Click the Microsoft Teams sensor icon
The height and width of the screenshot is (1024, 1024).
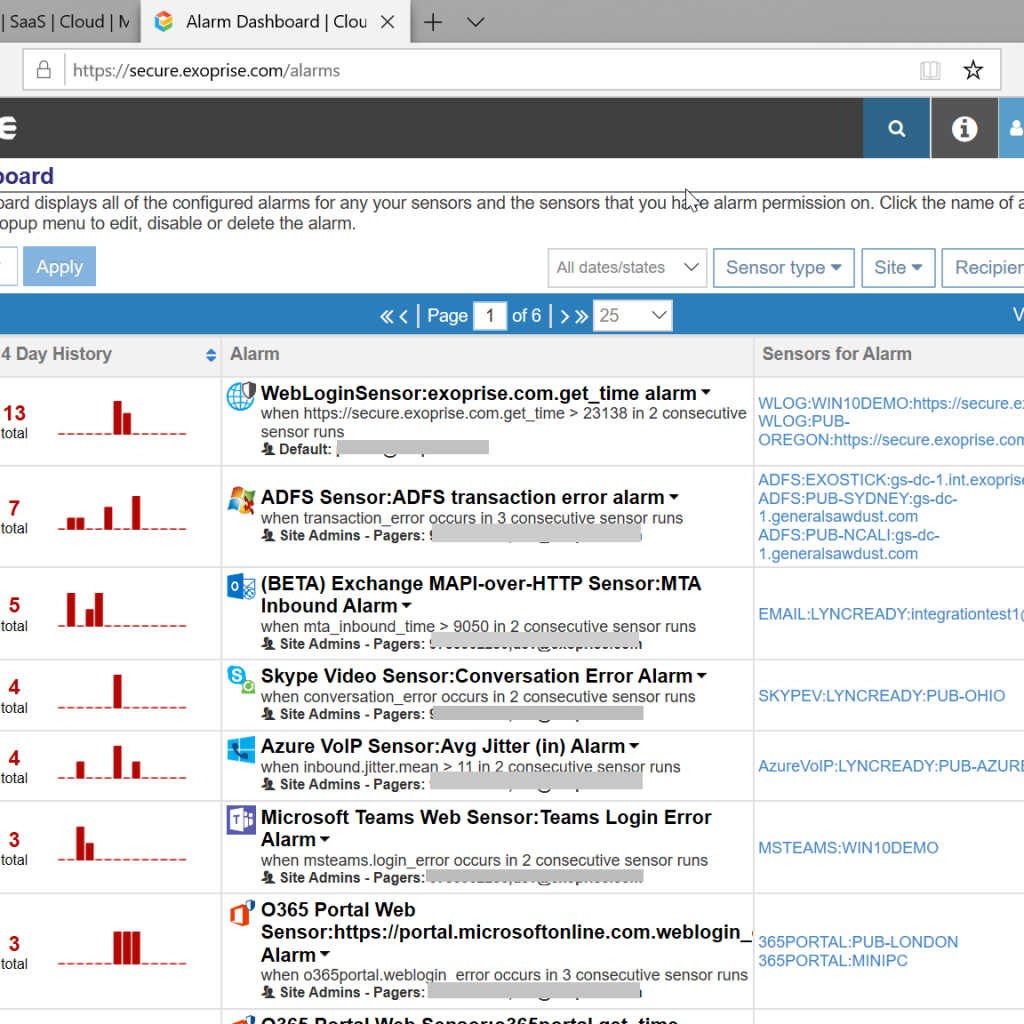coord(241,820)
